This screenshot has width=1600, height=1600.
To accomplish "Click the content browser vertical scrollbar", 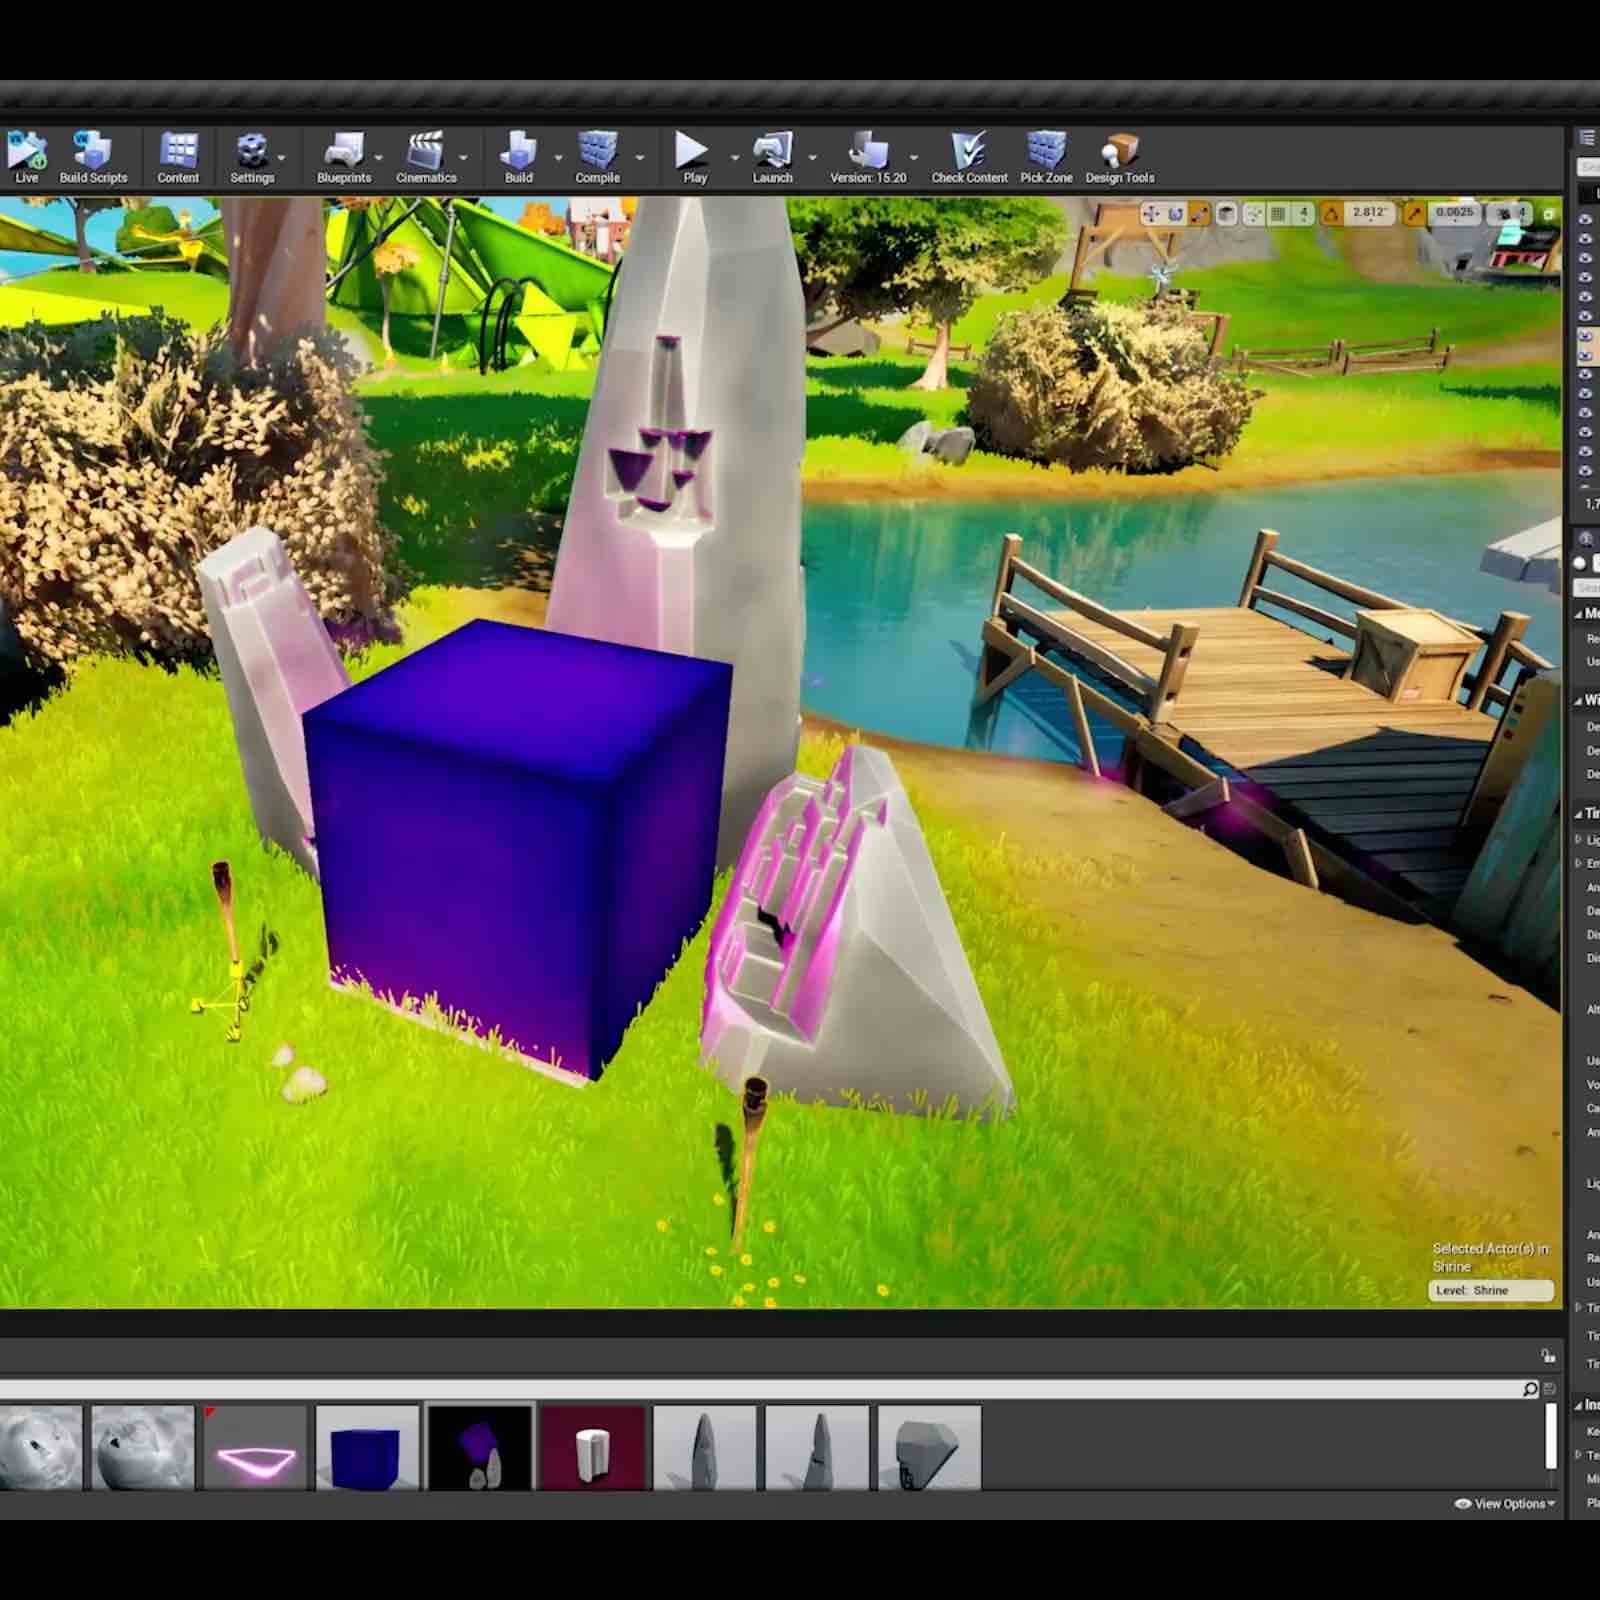I will tap(1551, 1435).
